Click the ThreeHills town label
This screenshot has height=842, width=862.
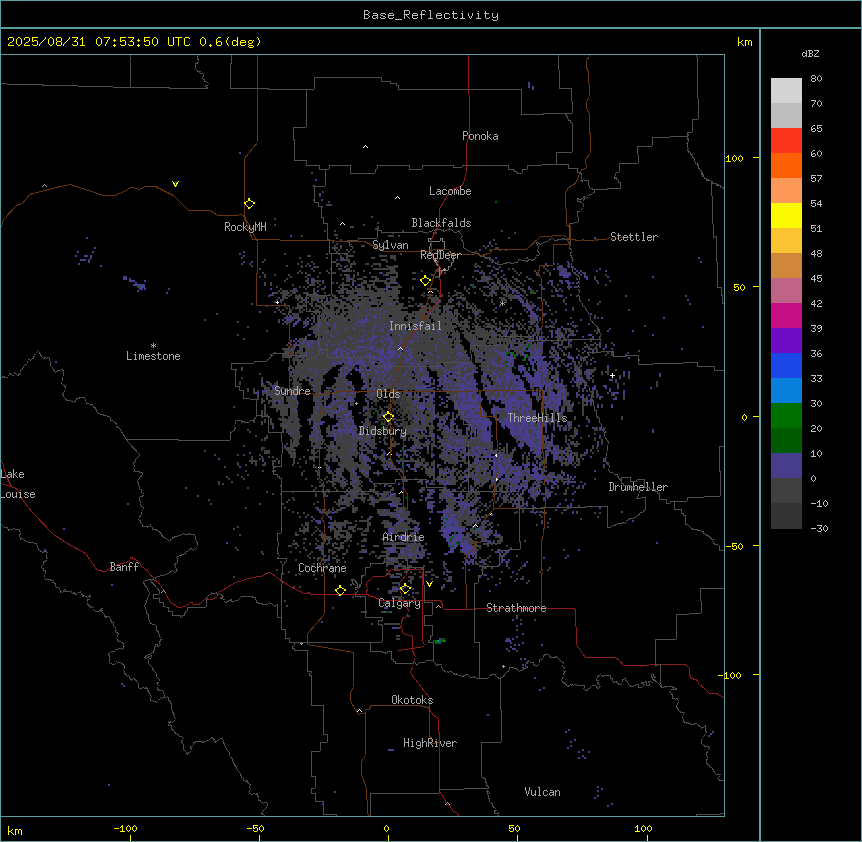pyautogui.click(x=537, y=418)
